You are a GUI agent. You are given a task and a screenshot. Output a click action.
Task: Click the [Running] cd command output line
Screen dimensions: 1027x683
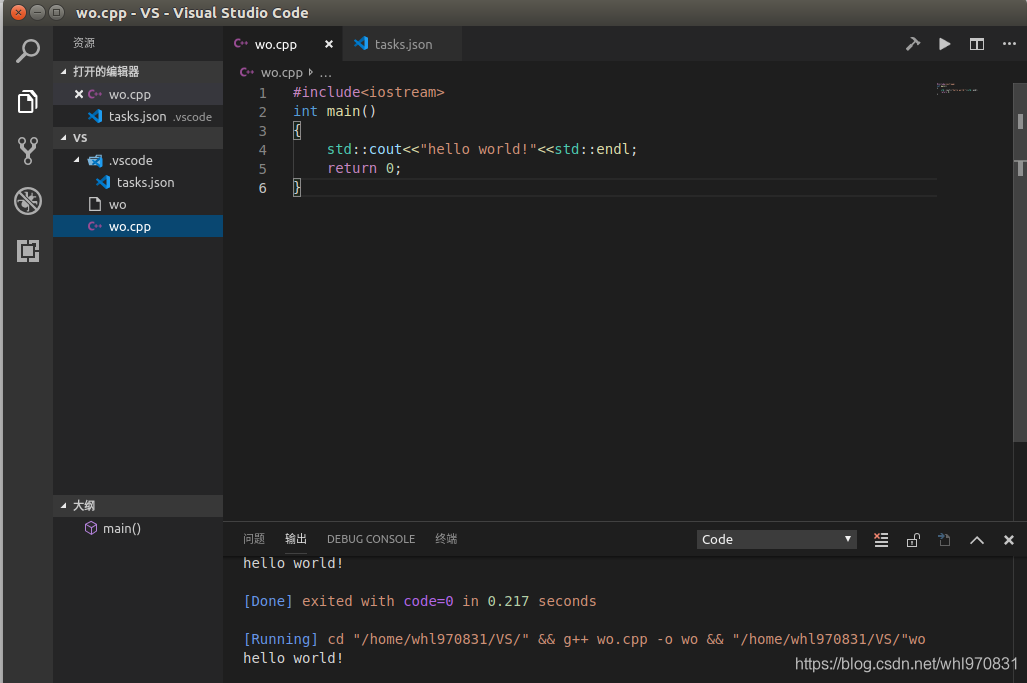[x=584, y=639]
